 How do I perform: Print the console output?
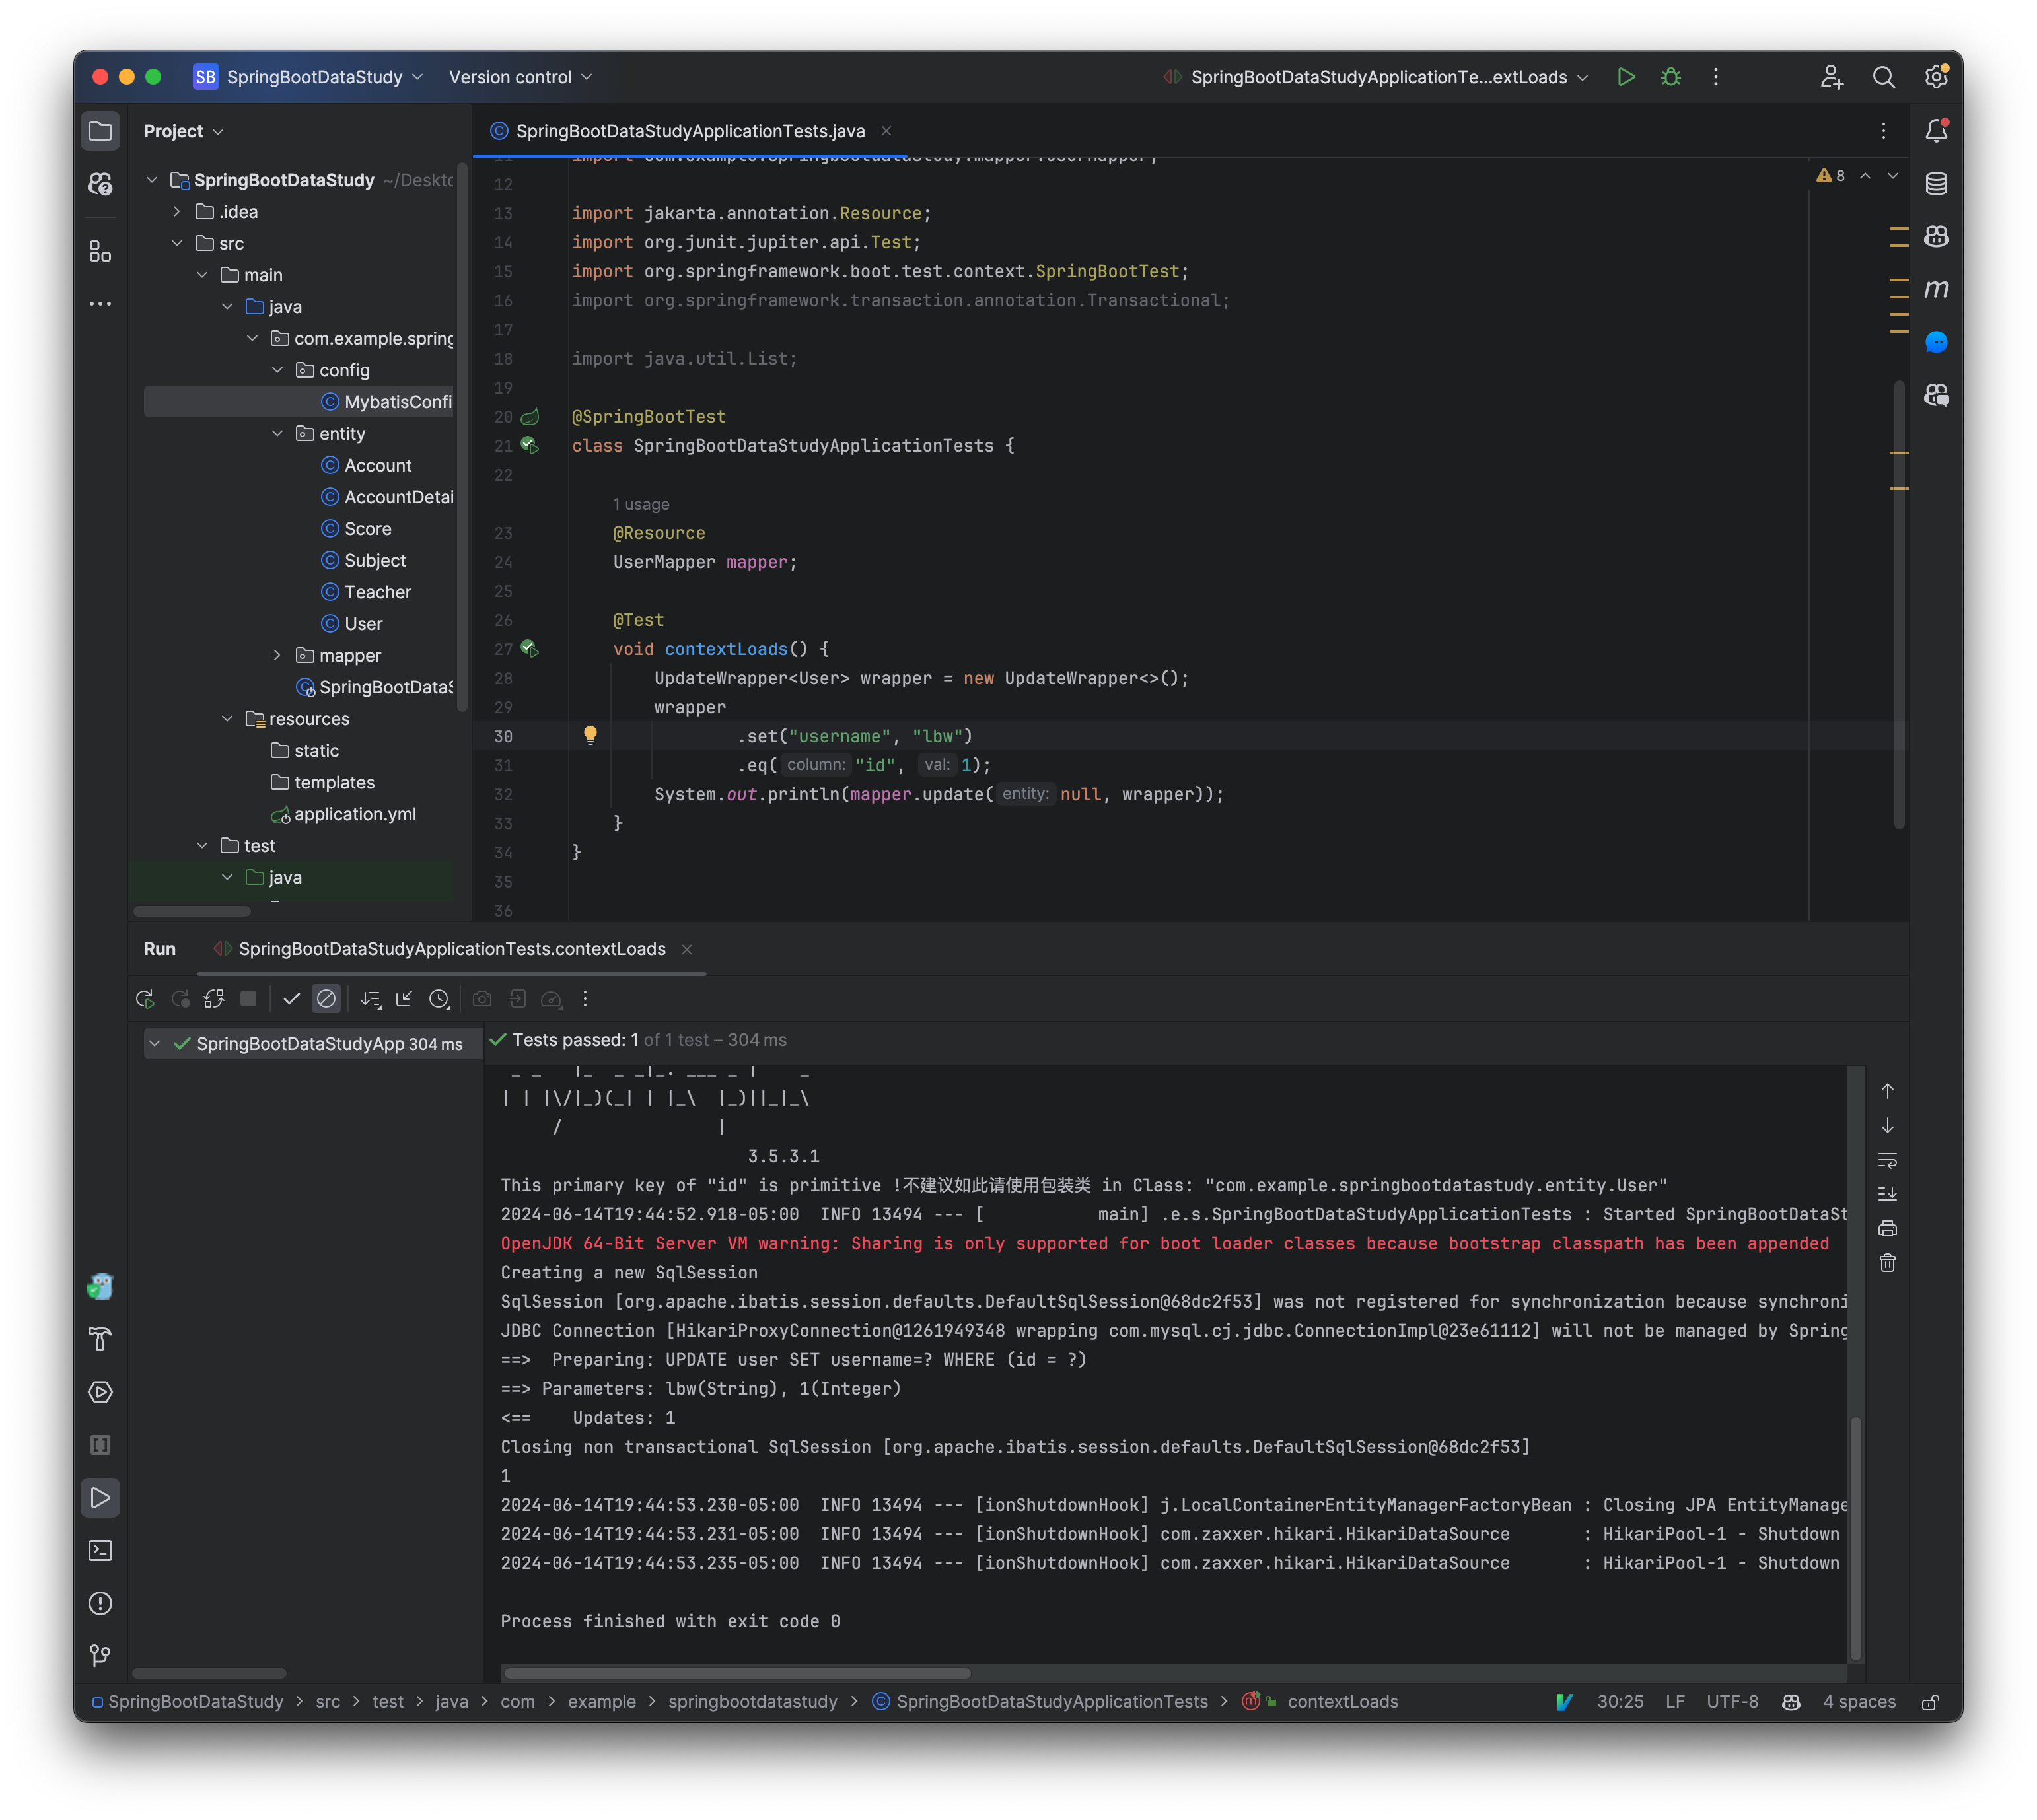(1888, 1229)
